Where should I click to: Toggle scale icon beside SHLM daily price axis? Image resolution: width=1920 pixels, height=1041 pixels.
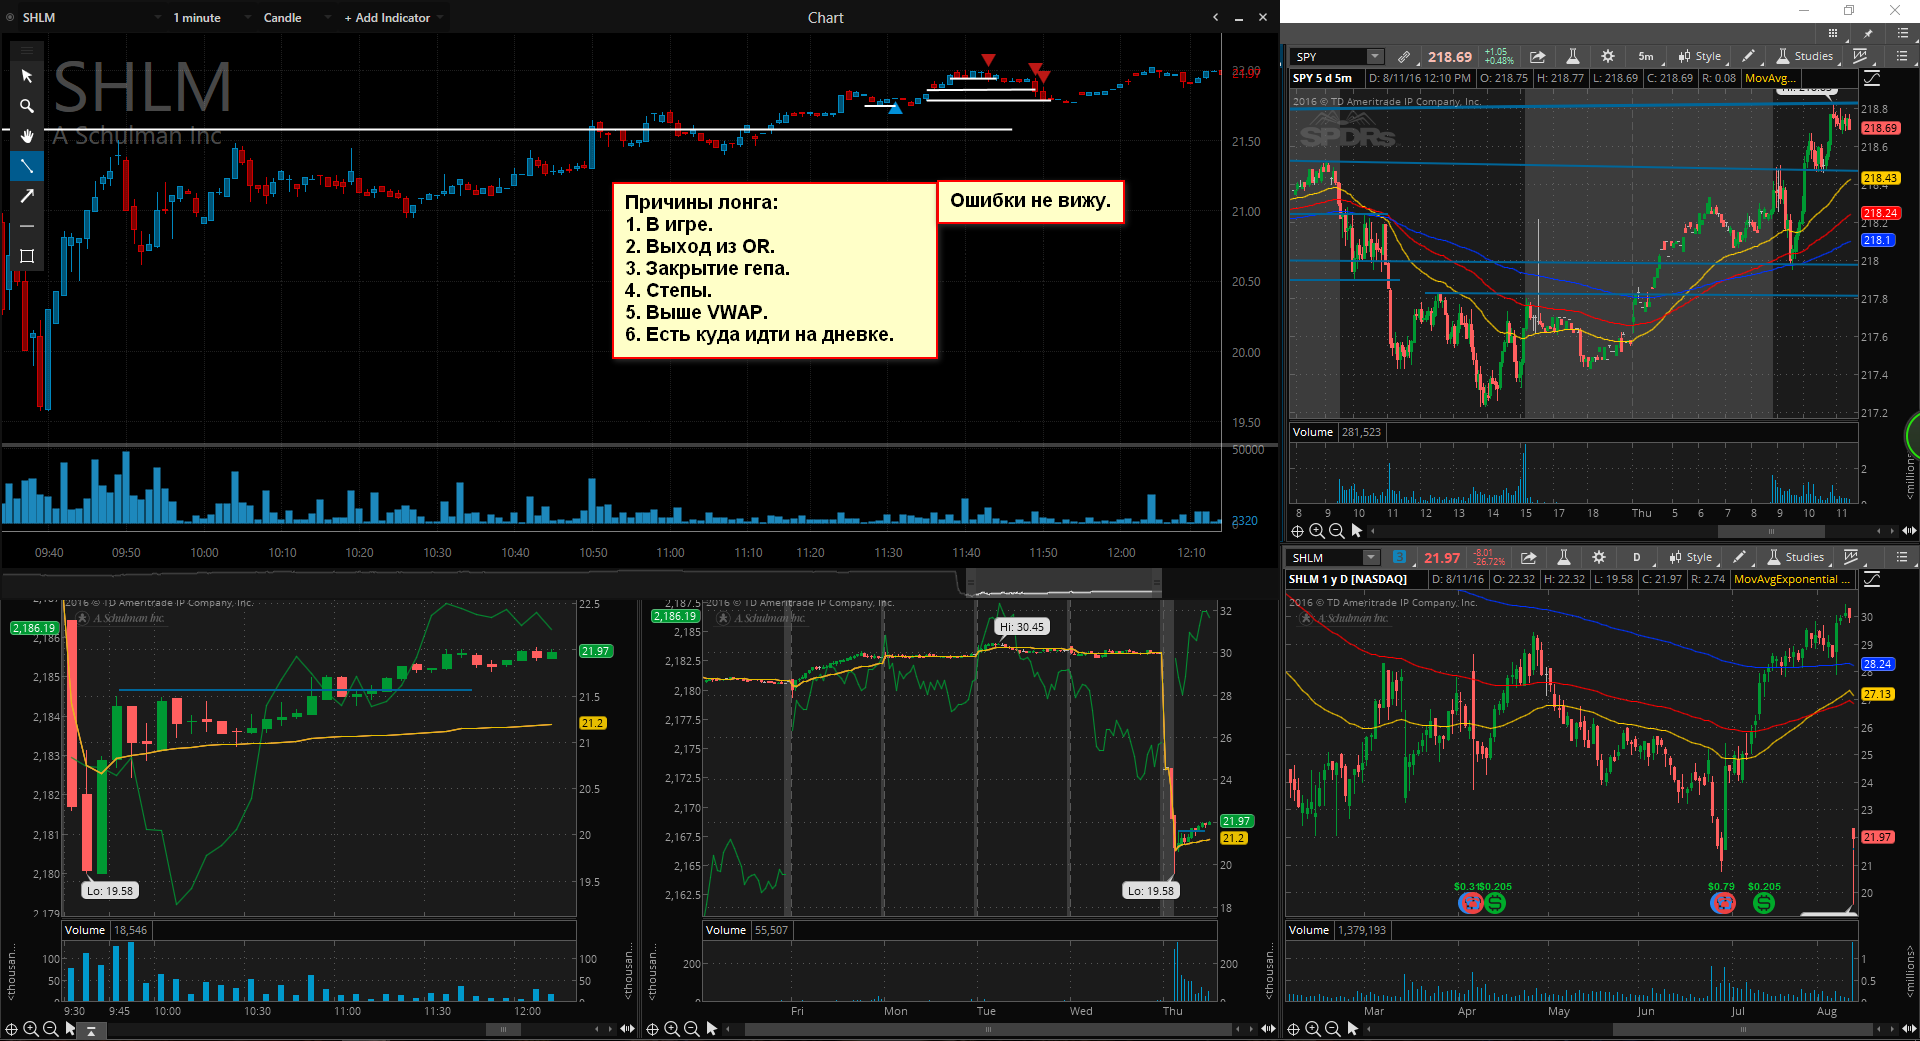[1872, 579]
